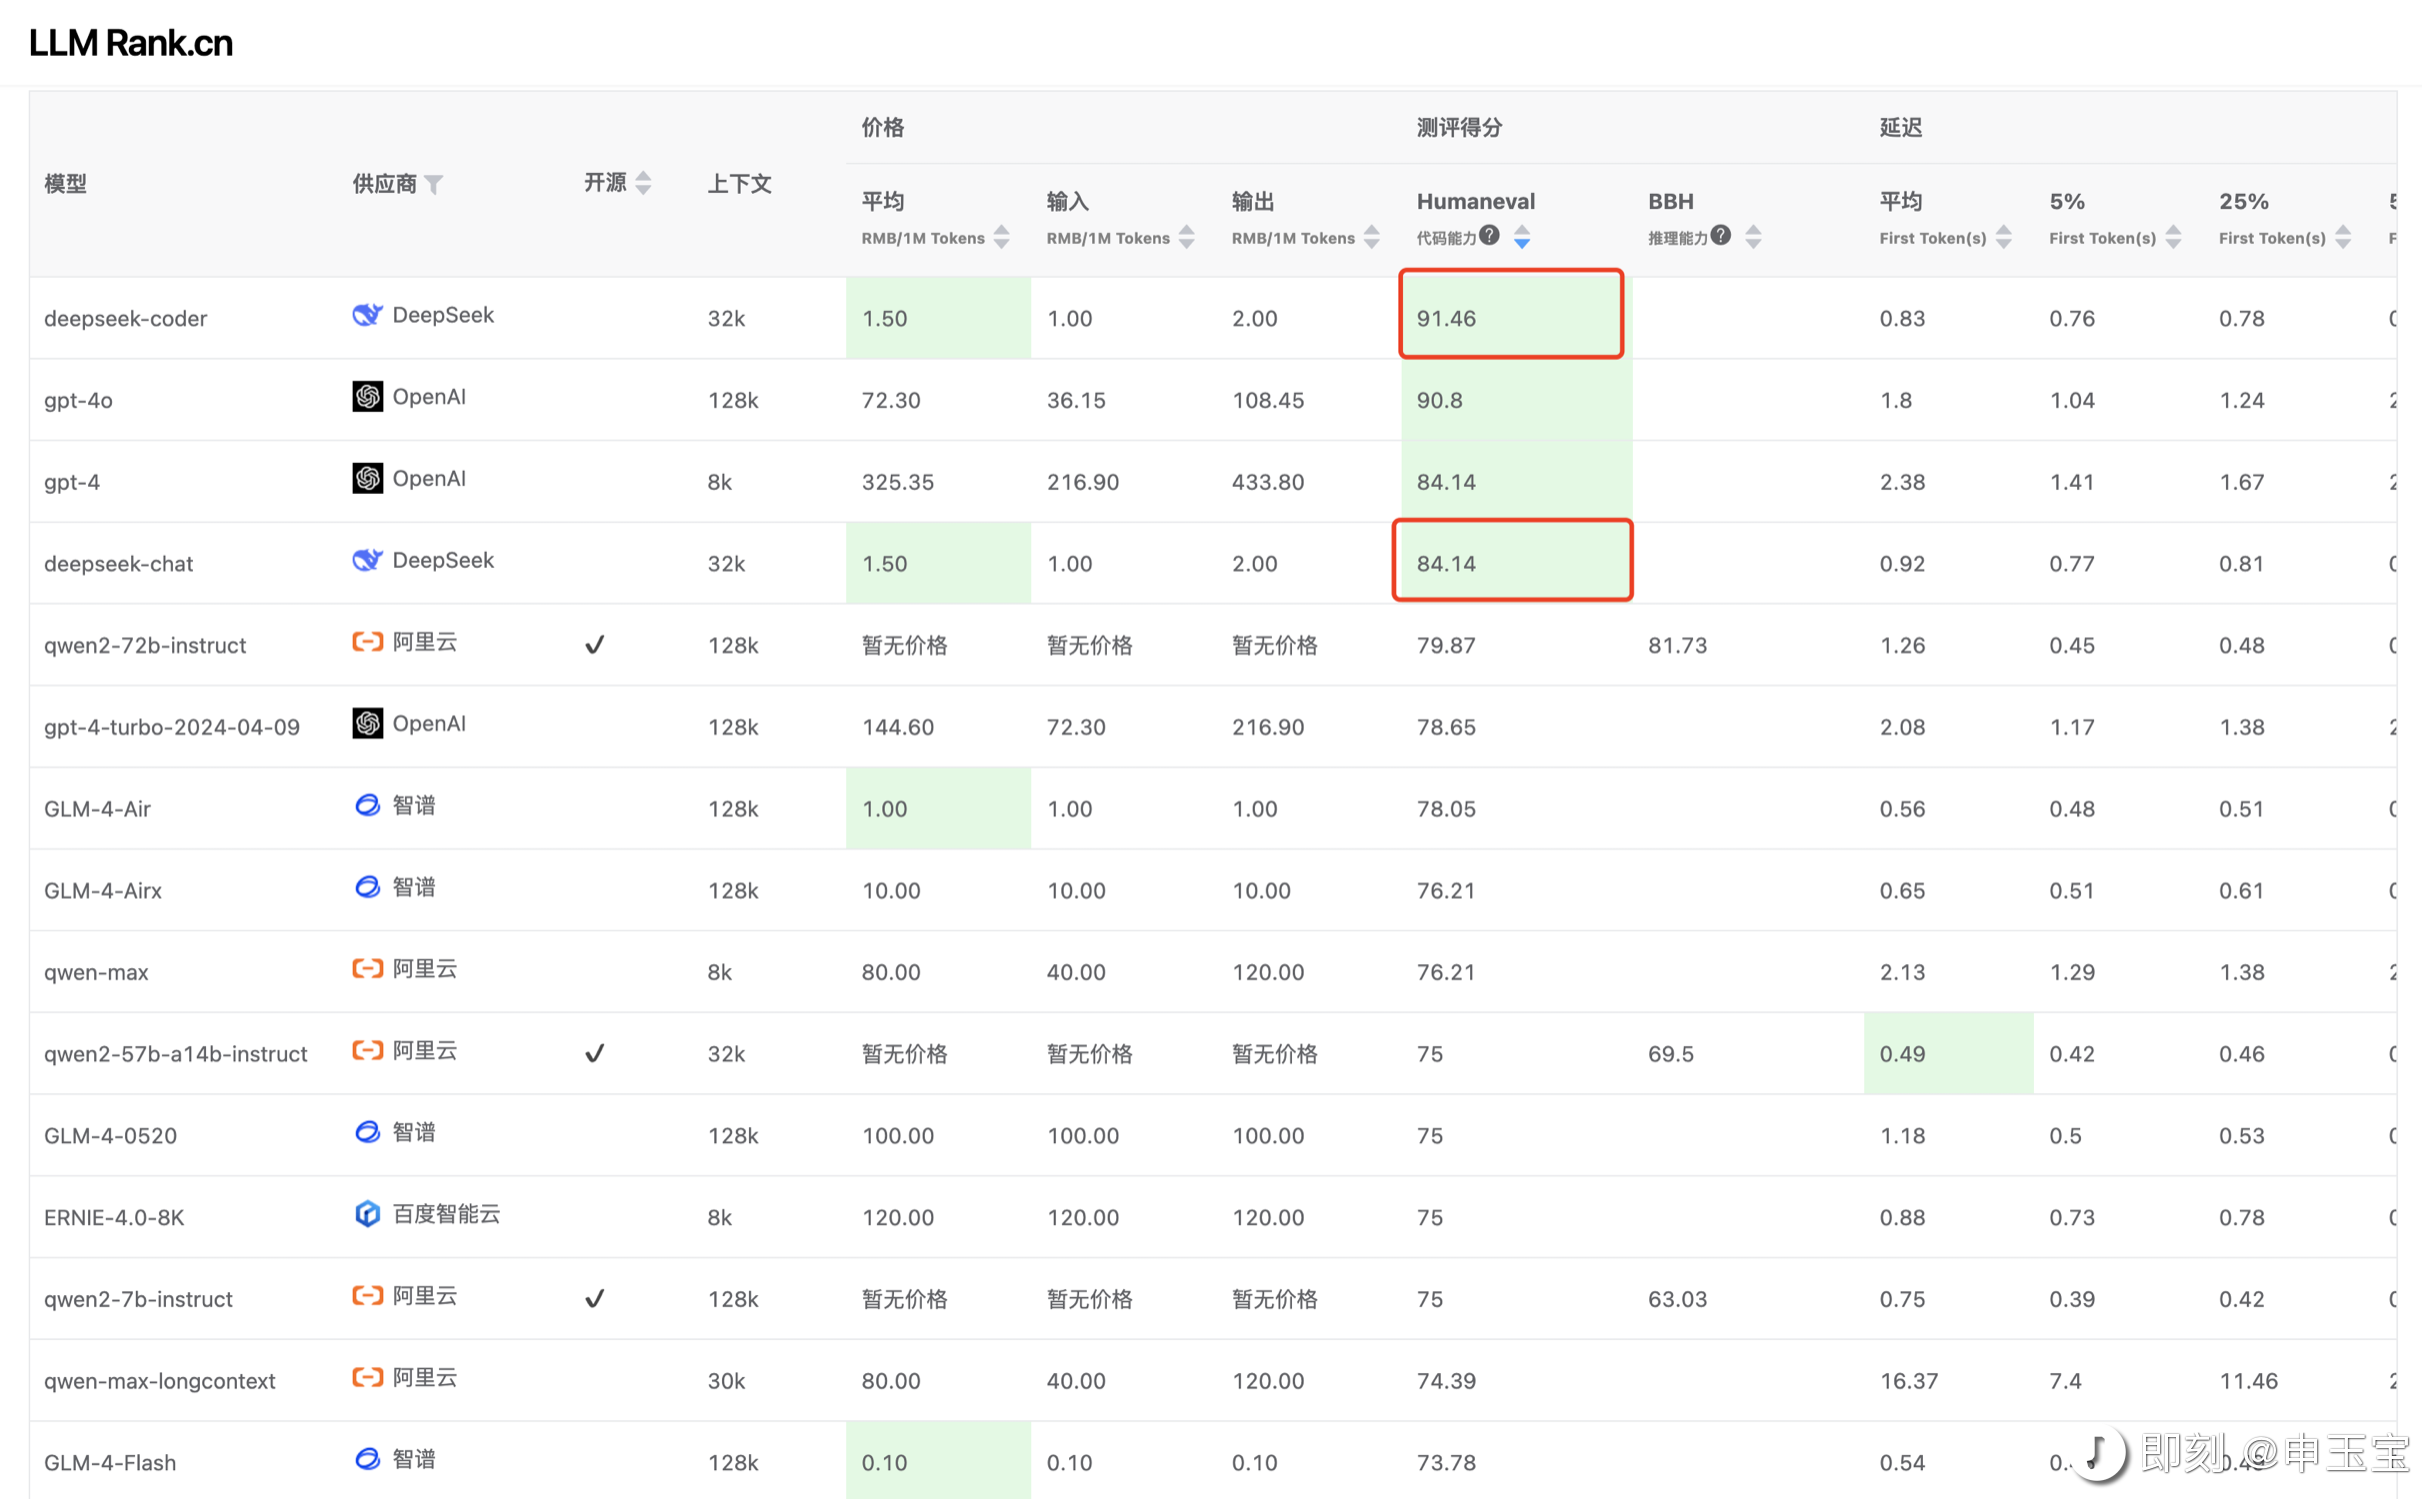Sort by the BBH reasoning column
This screenshot has width=2422, height=1499.
[1753, 237]
